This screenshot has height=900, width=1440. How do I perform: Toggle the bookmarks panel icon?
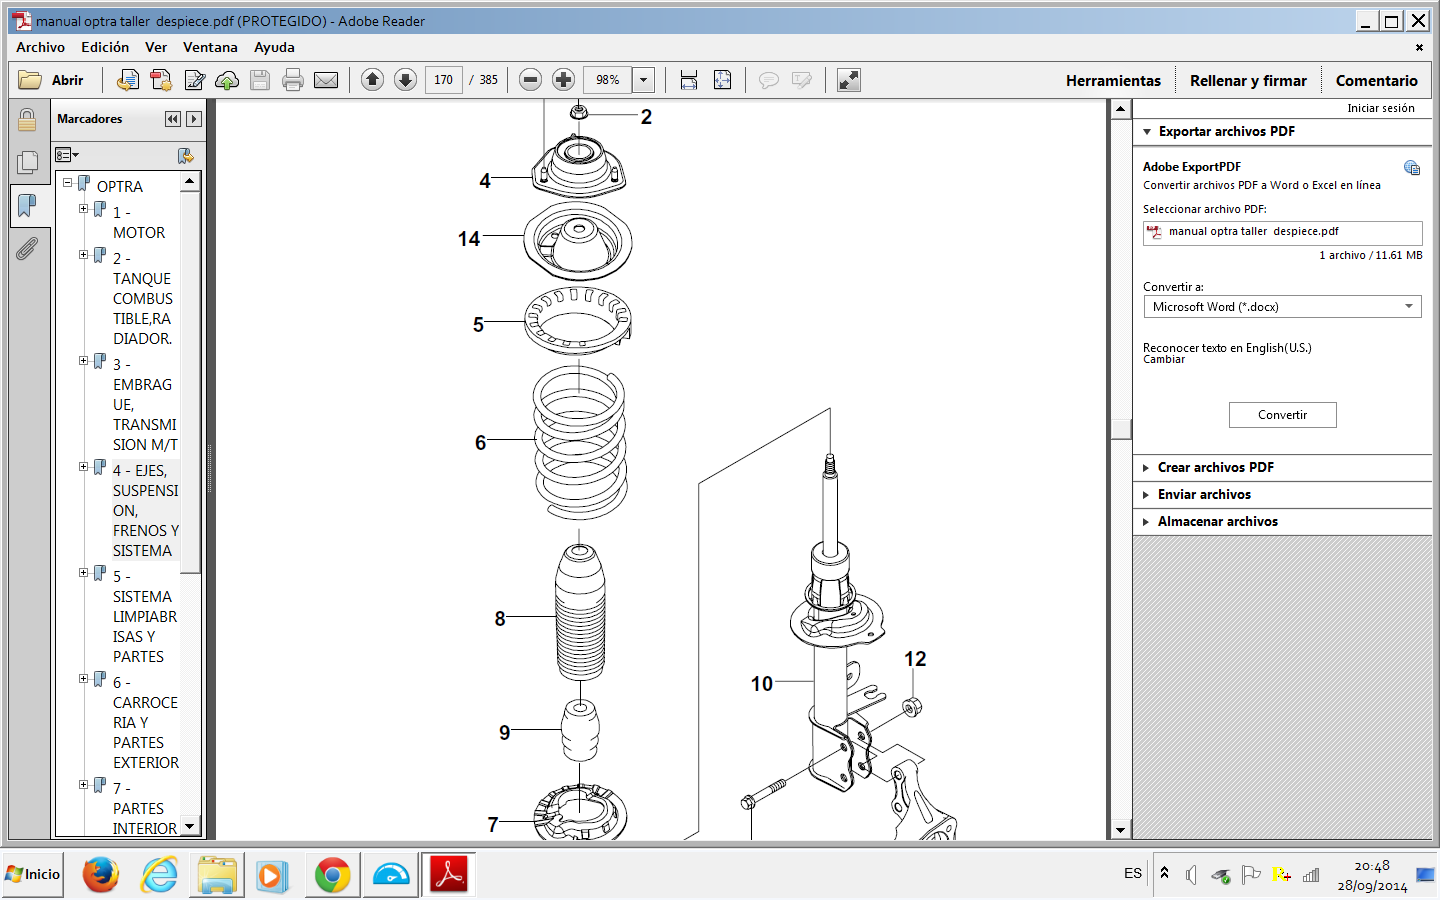click(27, 205)
